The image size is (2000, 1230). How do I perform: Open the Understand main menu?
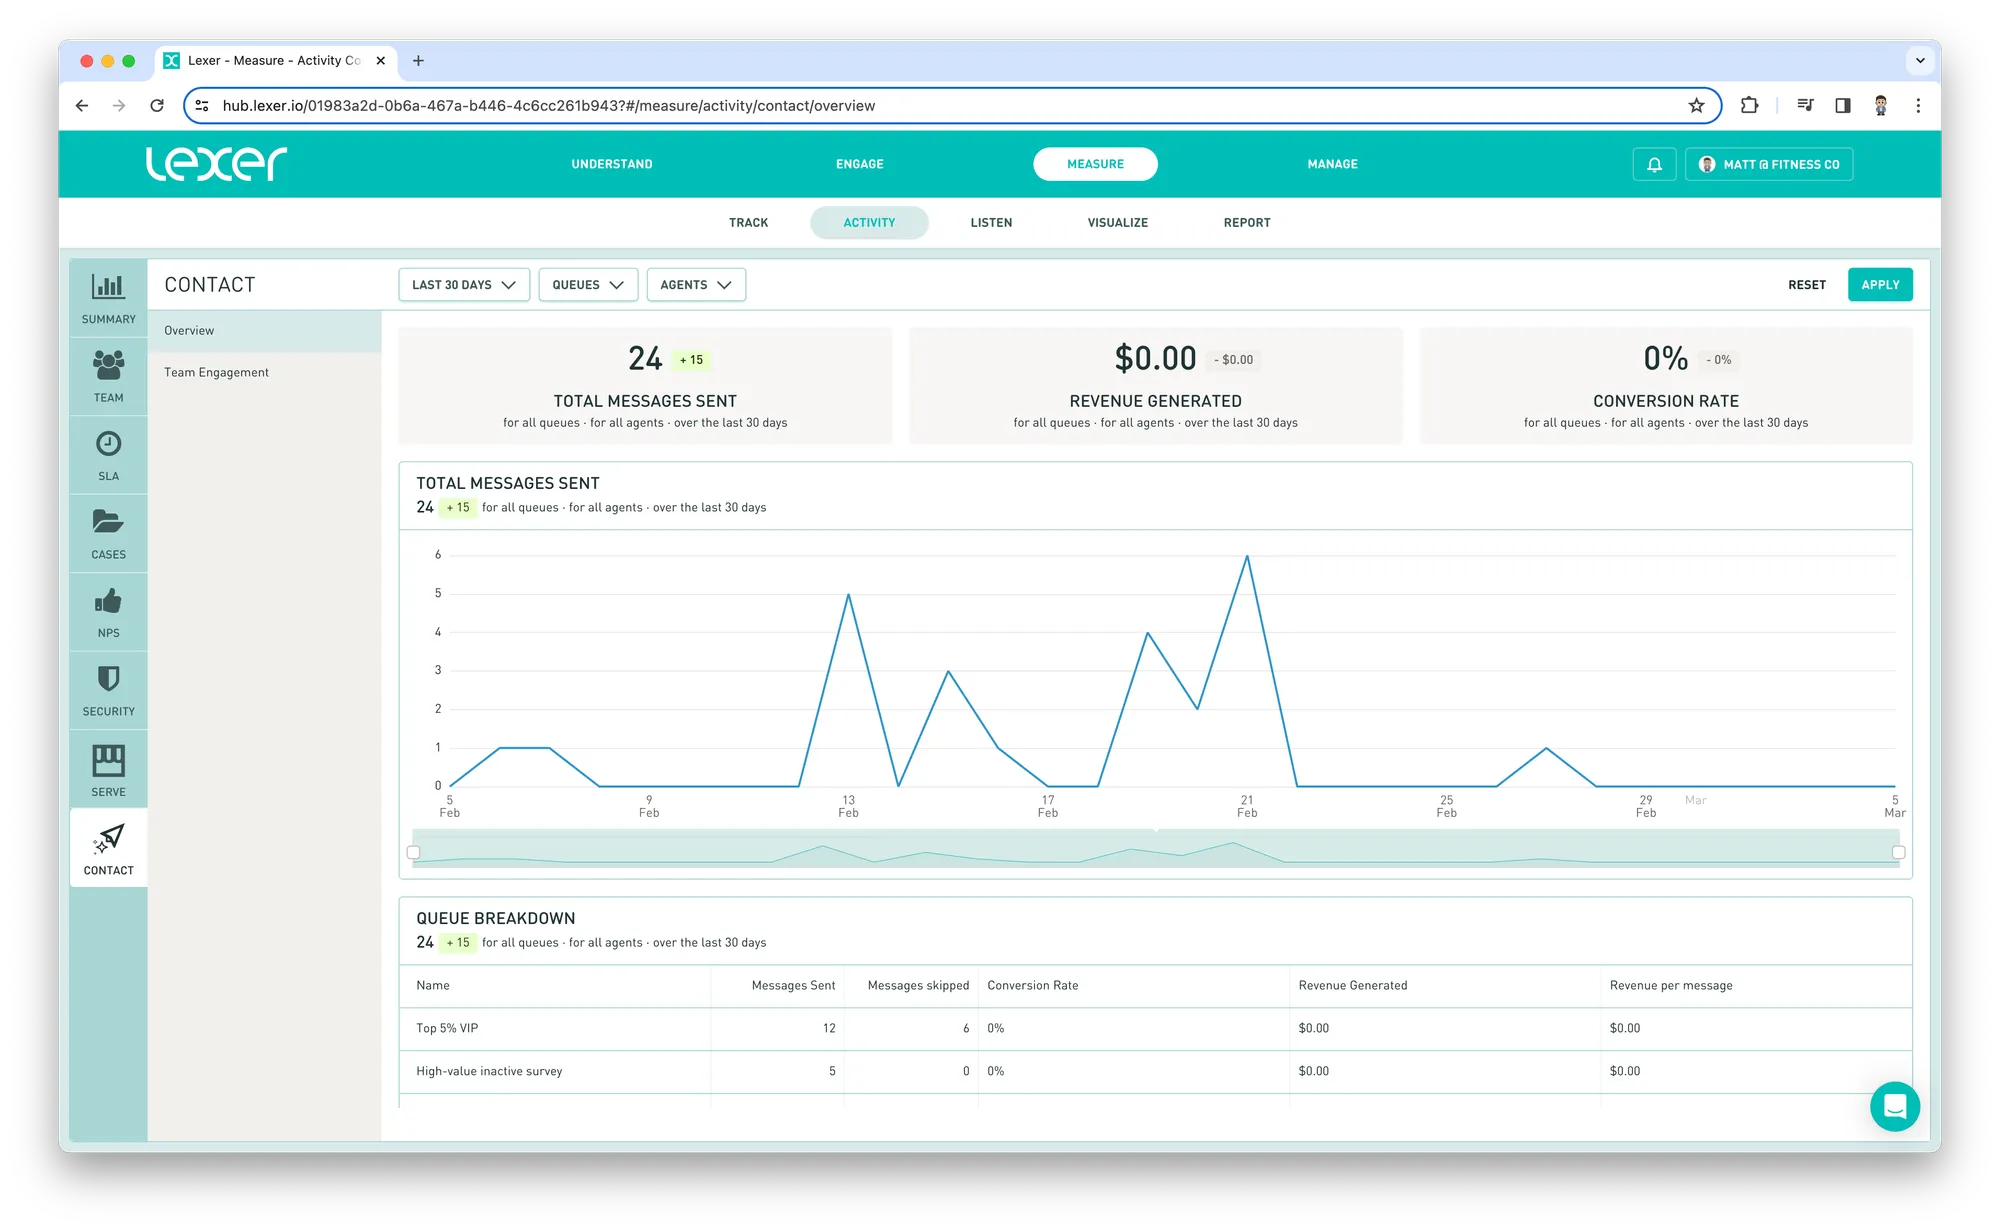coord(611,164)
